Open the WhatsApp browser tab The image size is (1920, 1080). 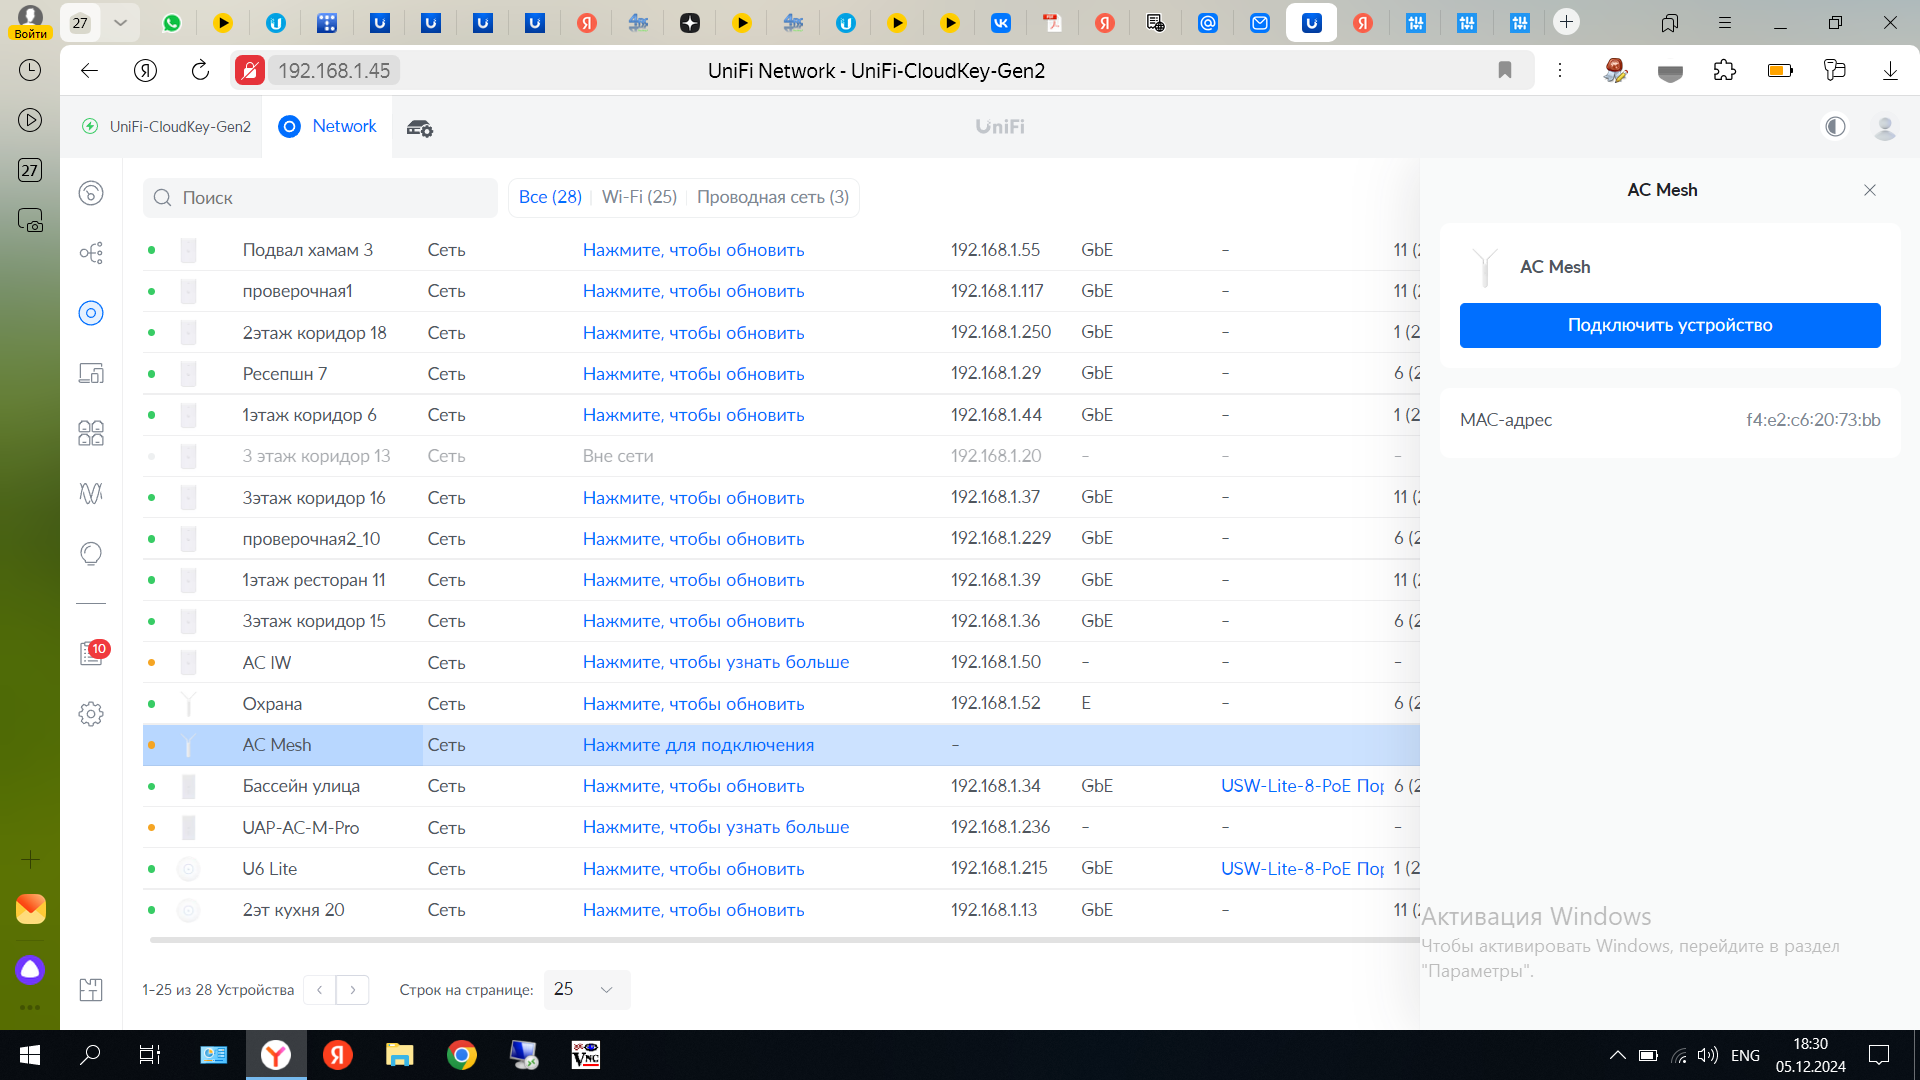(x=172, y=22)
